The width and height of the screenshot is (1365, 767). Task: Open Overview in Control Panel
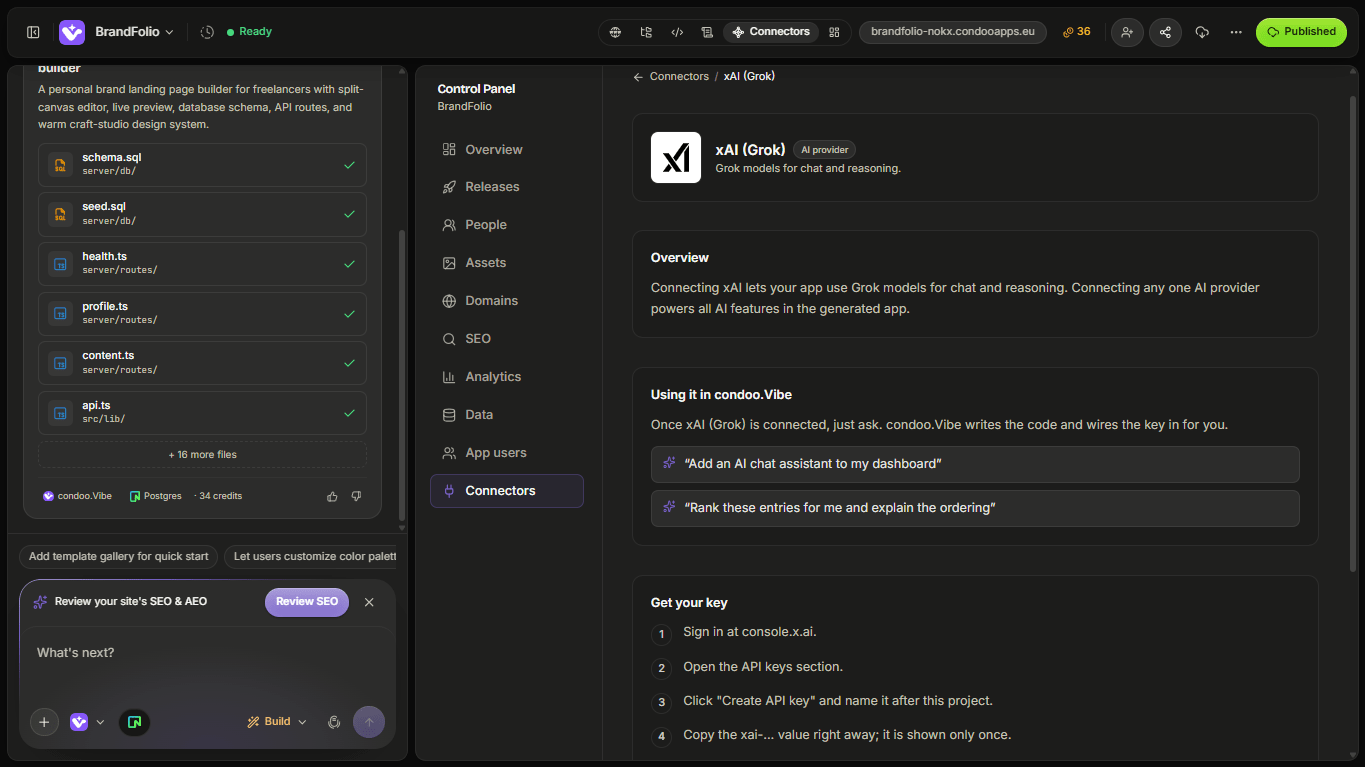pyautogui.click(x=507, y=149)
